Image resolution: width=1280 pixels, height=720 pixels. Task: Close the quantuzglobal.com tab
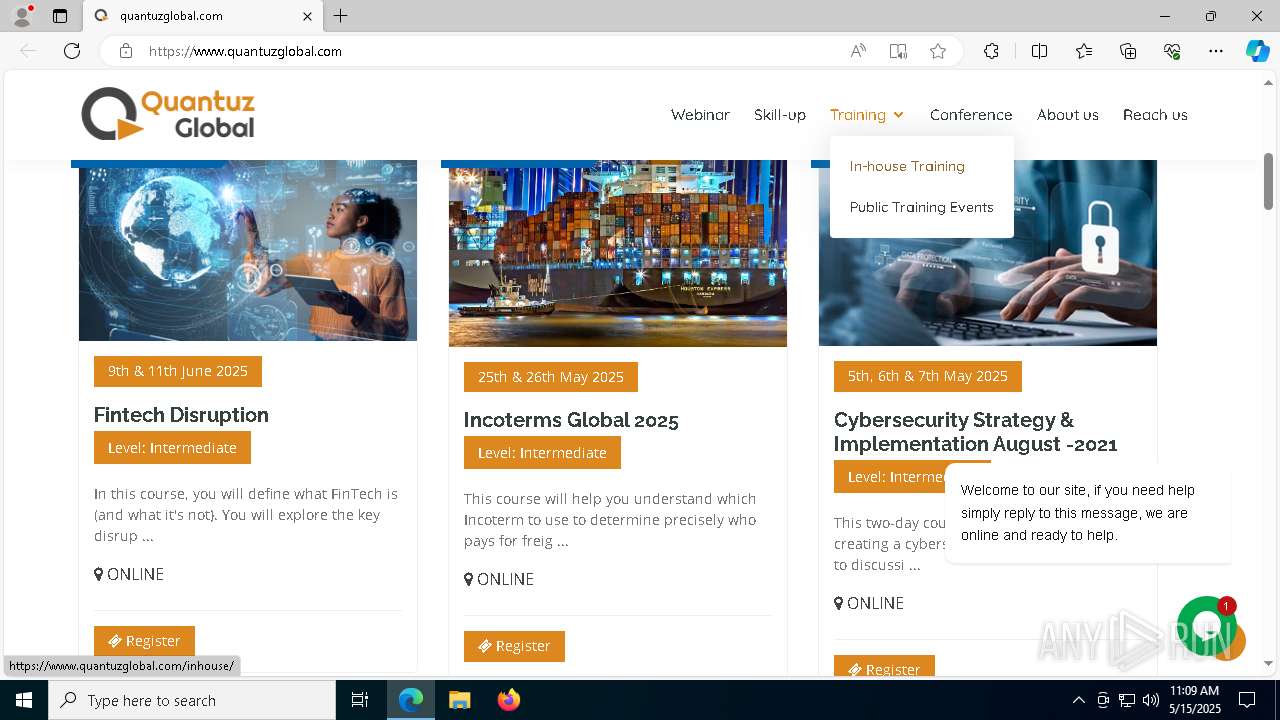tap(307, 16)
